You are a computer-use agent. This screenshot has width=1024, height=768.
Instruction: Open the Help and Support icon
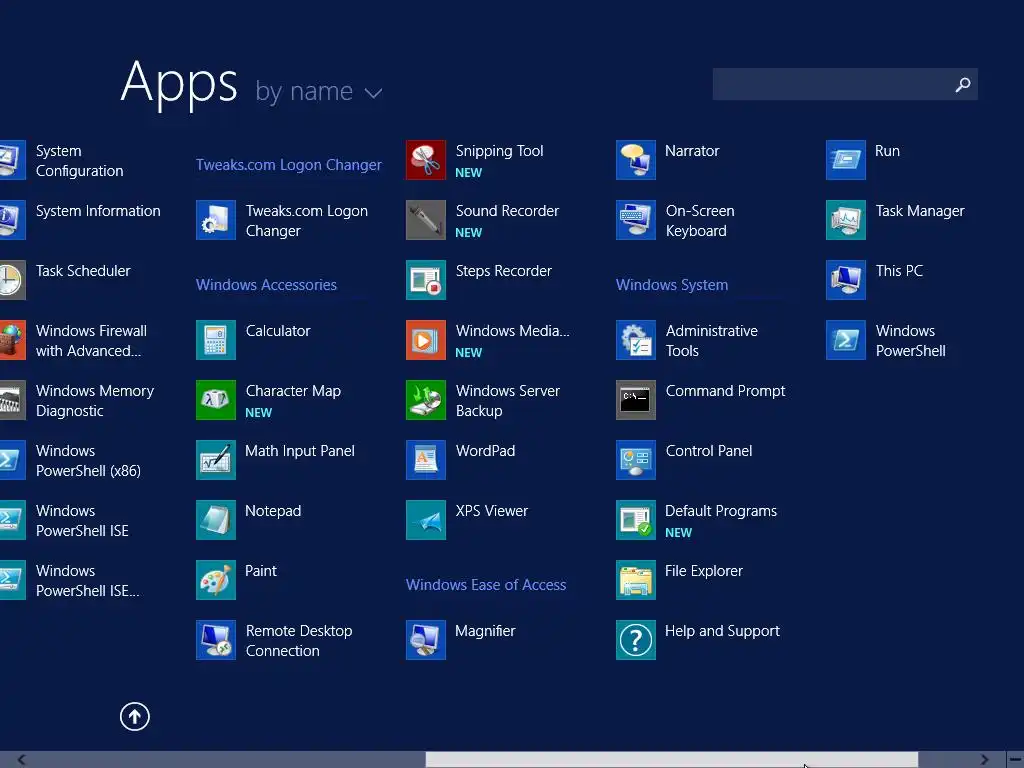(x=636, y=640)
